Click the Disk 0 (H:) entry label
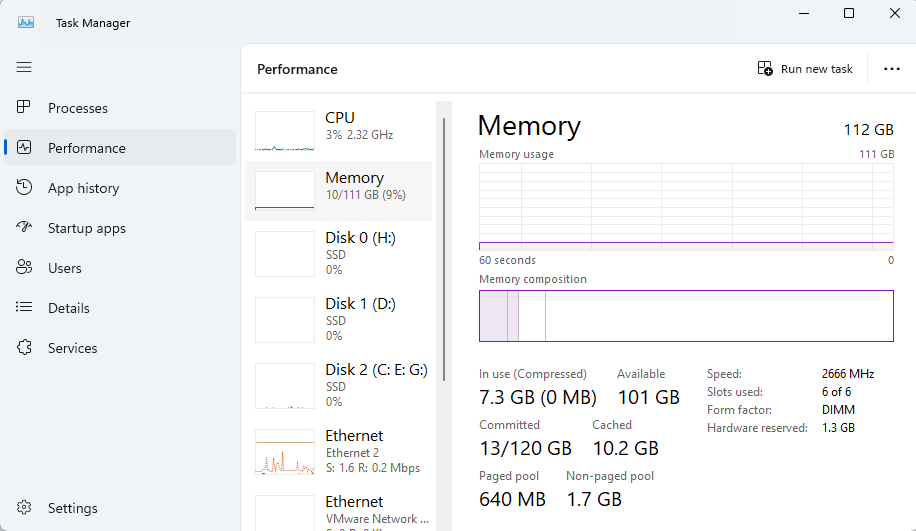916x531 pixels. 360,238
